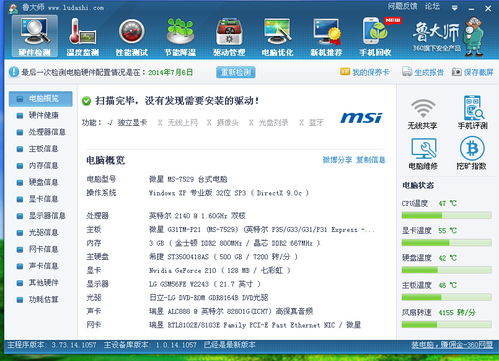Minimize the 鲁大师 window
This screenshot has height=361, width=499.
tap(471, 8)
